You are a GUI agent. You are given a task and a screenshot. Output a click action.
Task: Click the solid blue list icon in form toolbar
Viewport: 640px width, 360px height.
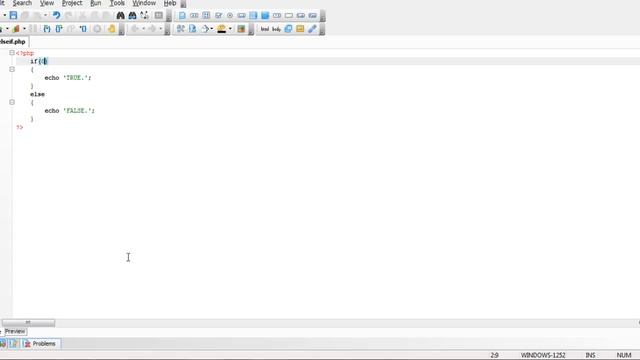point(265,16)
